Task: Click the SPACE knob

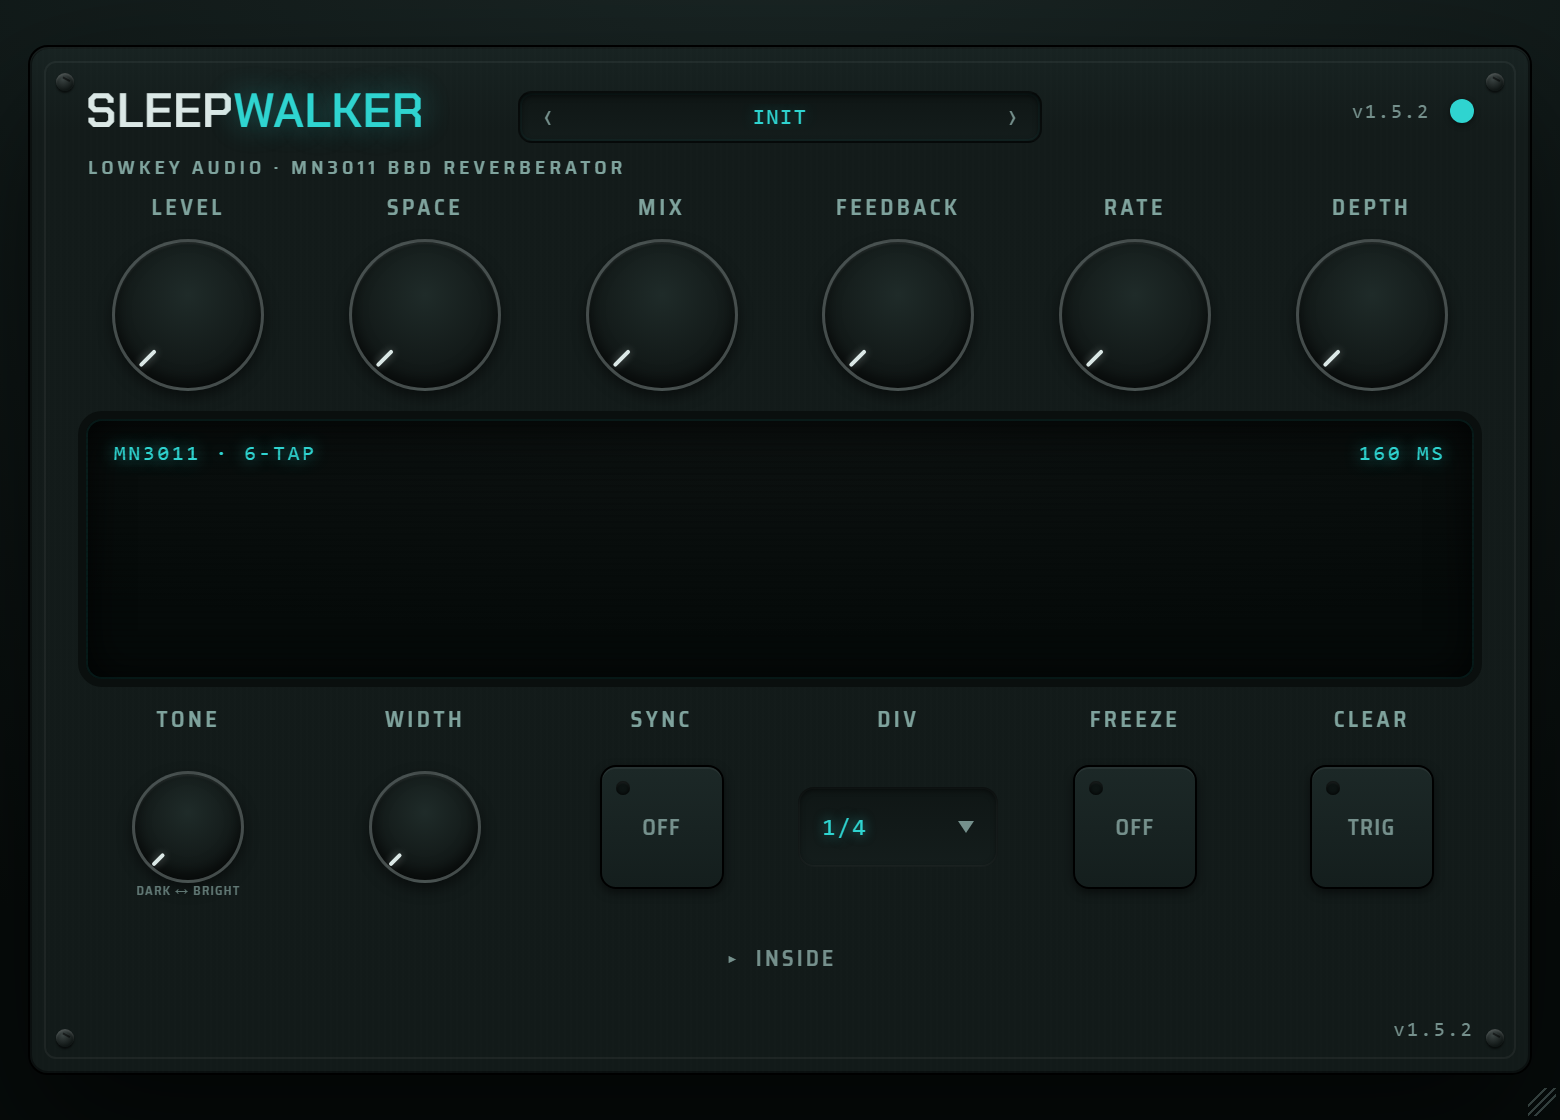Action: pyautogui.click(x=425, y=315)
